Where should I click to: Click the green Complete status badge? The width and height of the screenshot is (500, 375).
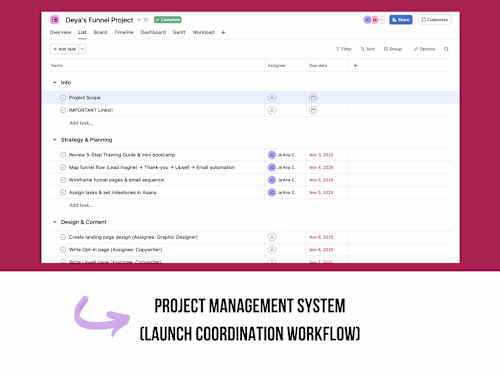click(x=168, y=20)
